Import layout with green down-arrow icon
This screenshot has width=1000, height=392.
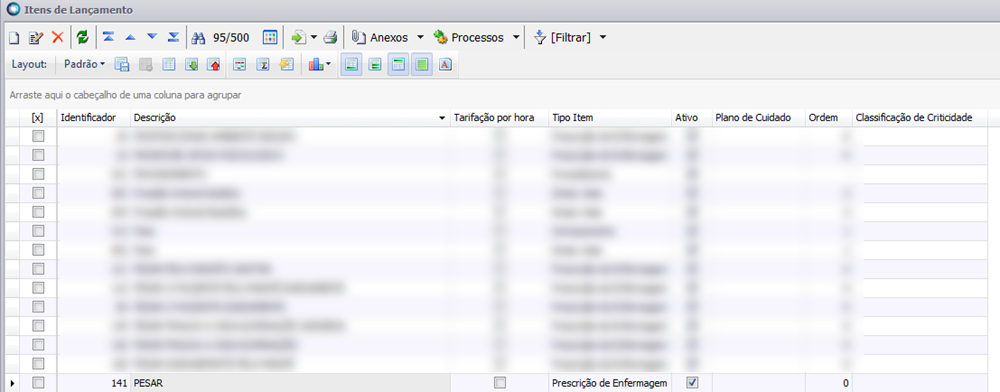pos(191,64)
